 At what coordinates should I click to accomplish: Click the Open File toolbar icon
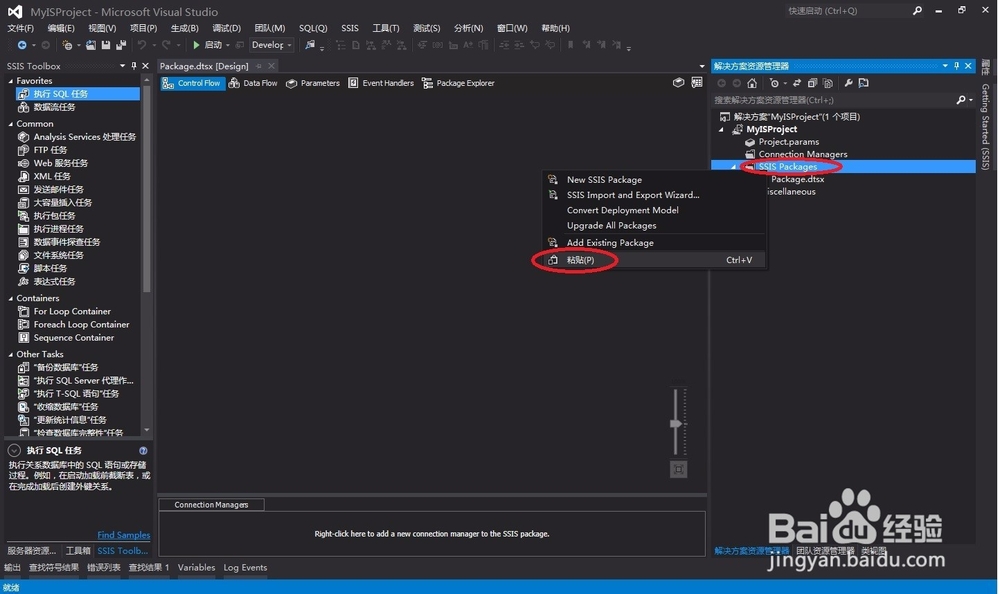[91, 45]
